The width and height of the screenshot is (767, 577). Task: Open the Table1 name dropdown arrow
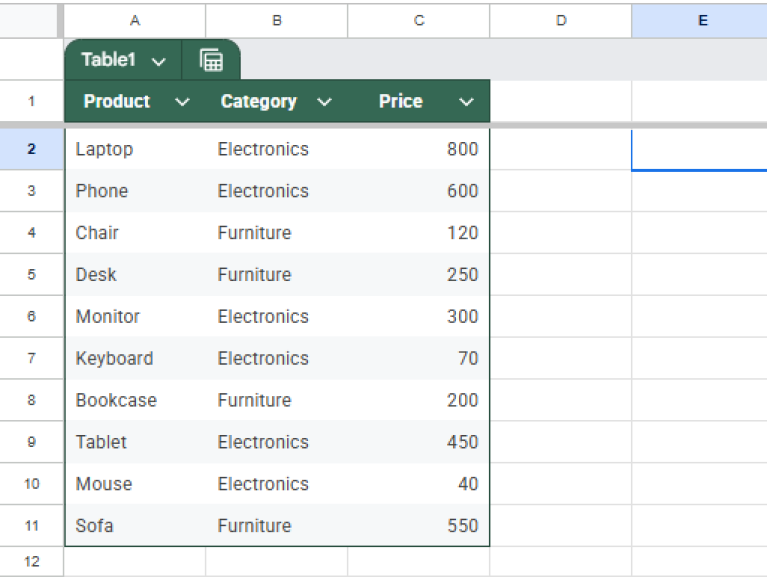point(159,61)
